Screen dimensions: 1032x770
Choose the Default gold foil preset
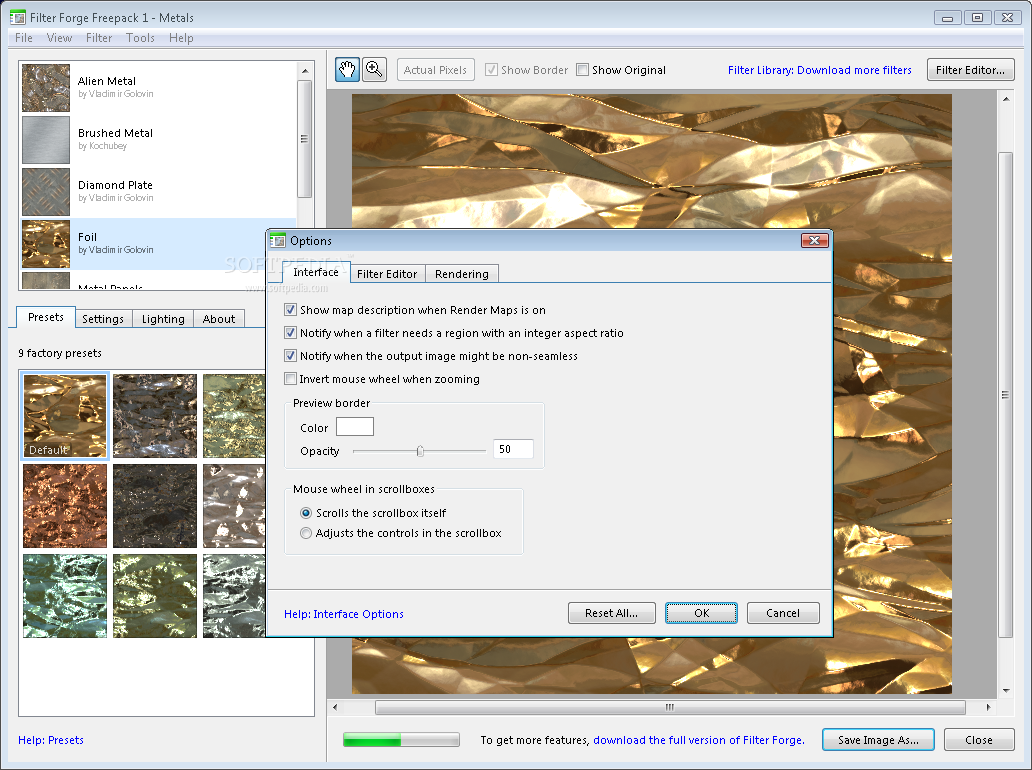pyautogui.click(x=64, y=415)
